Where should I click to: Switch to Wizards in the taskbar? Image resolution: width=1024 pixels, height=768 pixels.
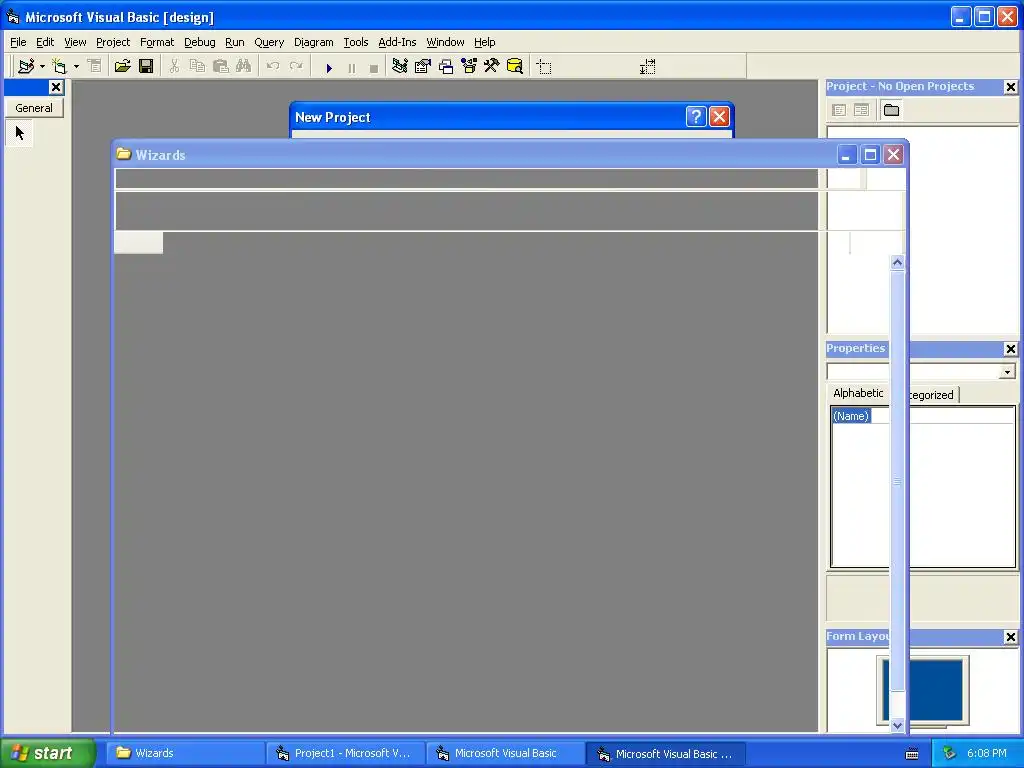click(185, 753)
